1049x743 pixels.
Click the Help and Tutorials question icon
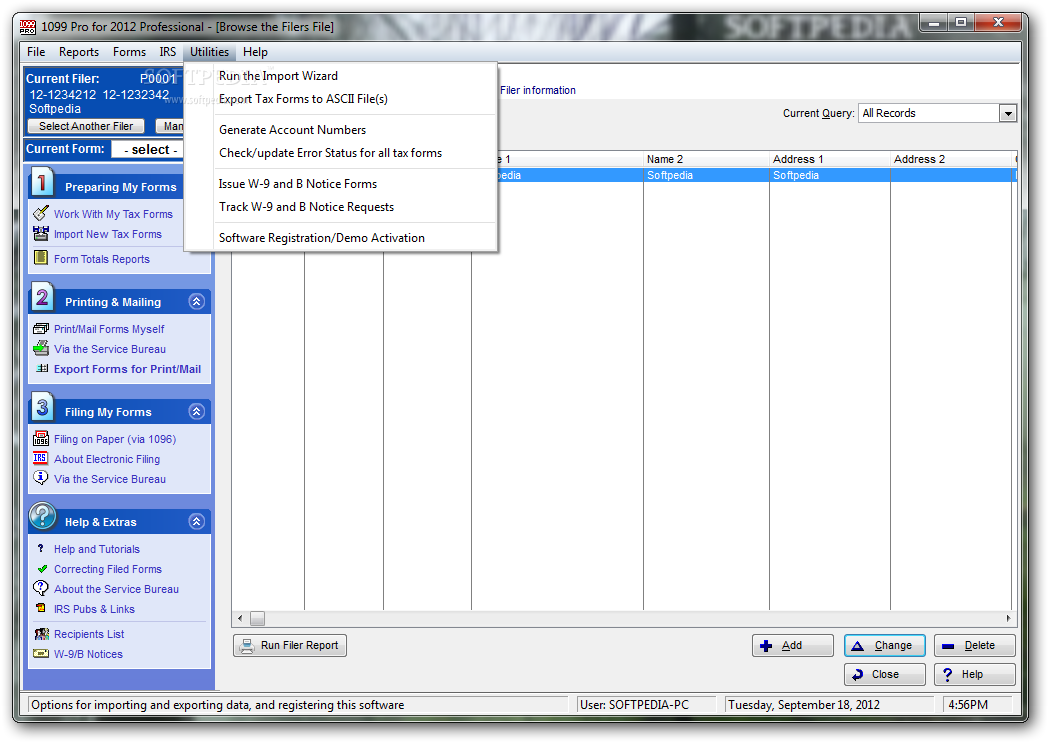(41, 548)
